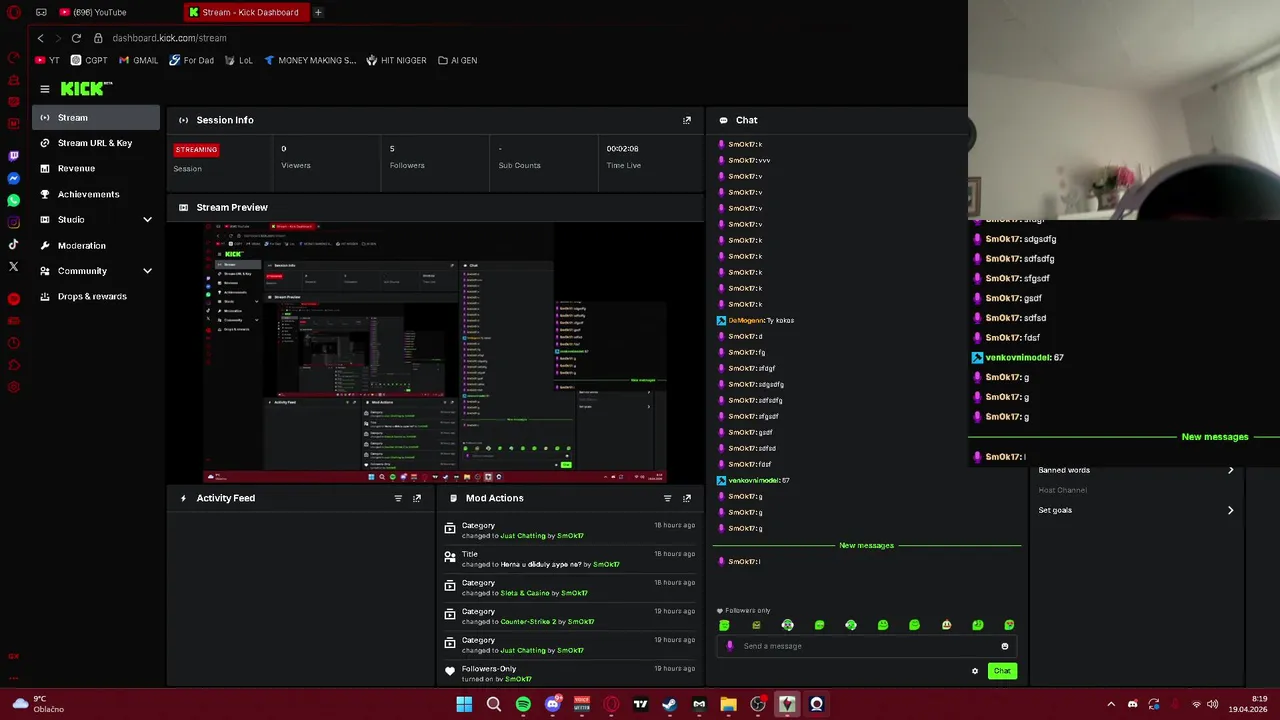Click the Title changed entry in Mod Actions

569,559
